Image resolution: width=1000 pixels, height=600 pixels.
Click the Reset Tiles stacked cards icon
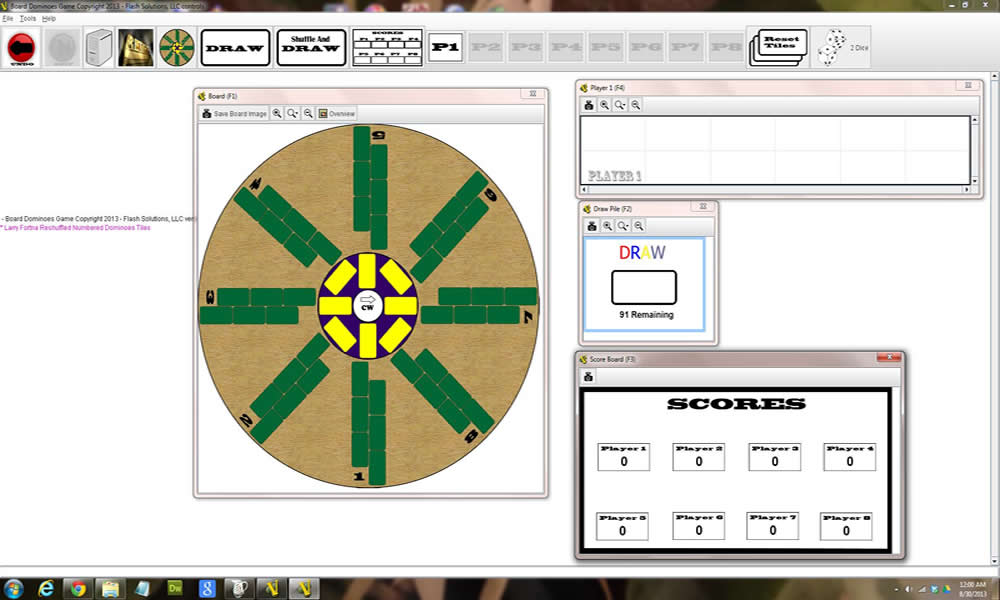click(x=777, y=47)
